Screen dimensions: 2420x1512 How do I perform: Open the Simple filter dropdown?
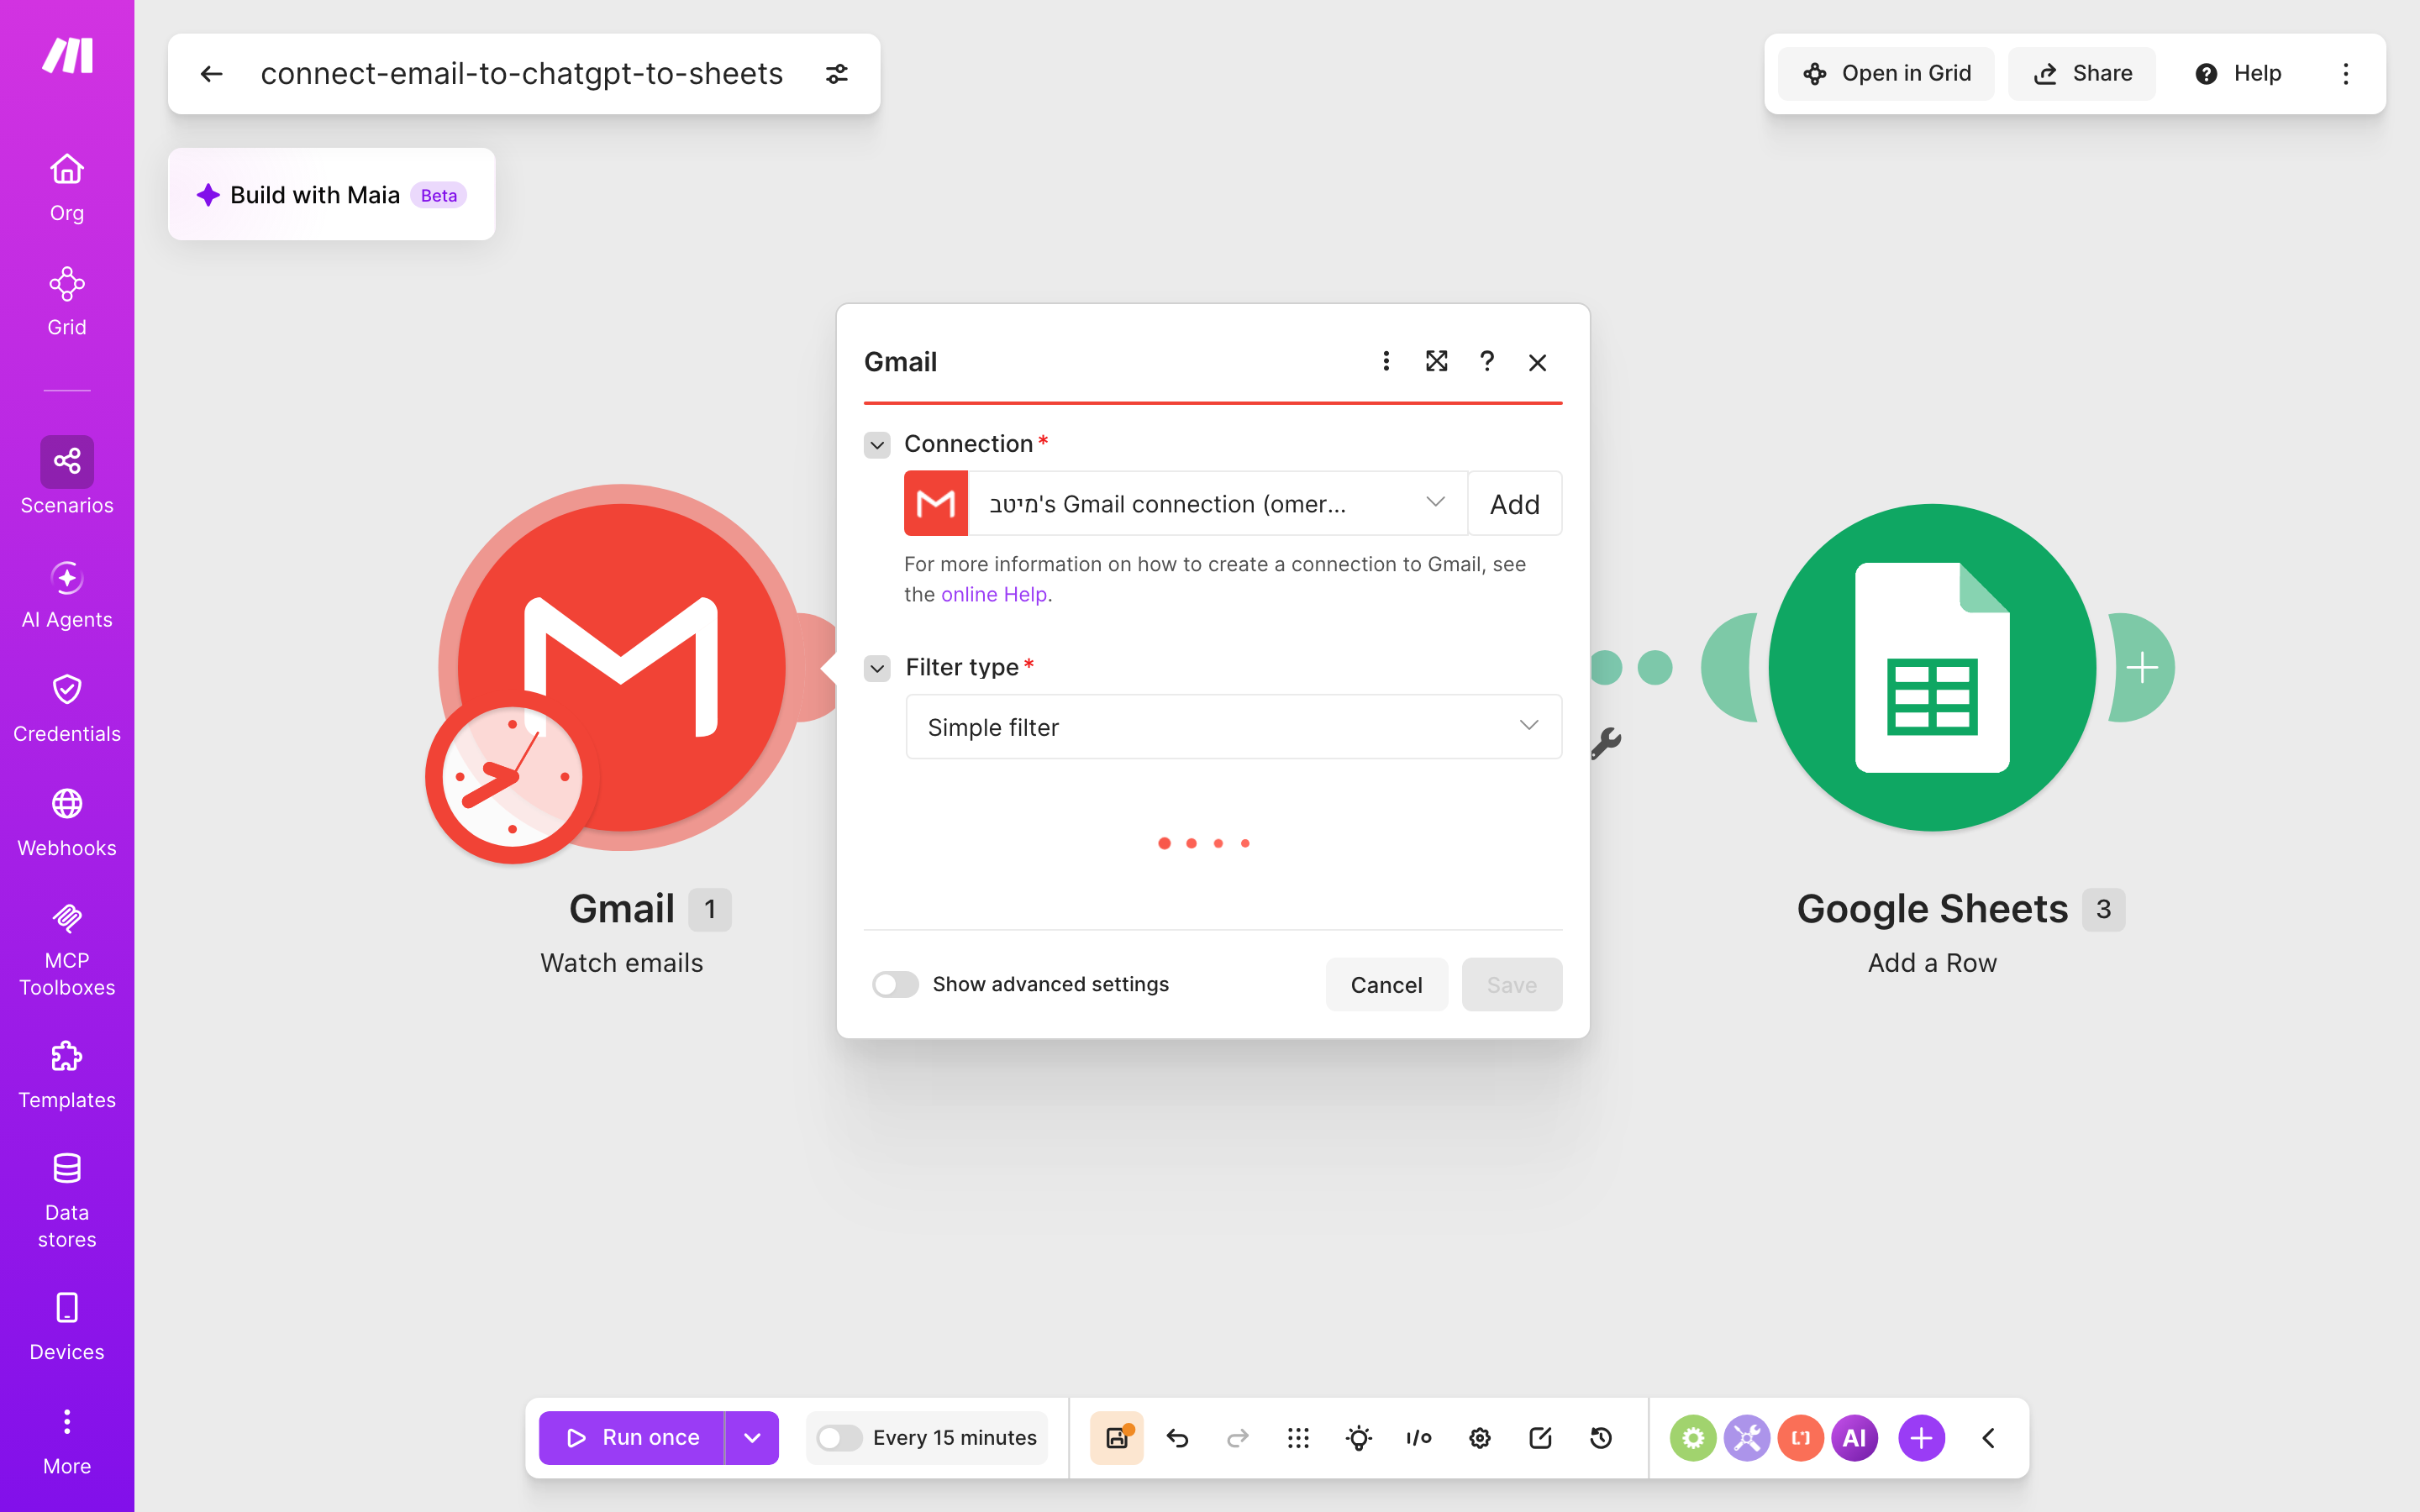point(1233,727)
